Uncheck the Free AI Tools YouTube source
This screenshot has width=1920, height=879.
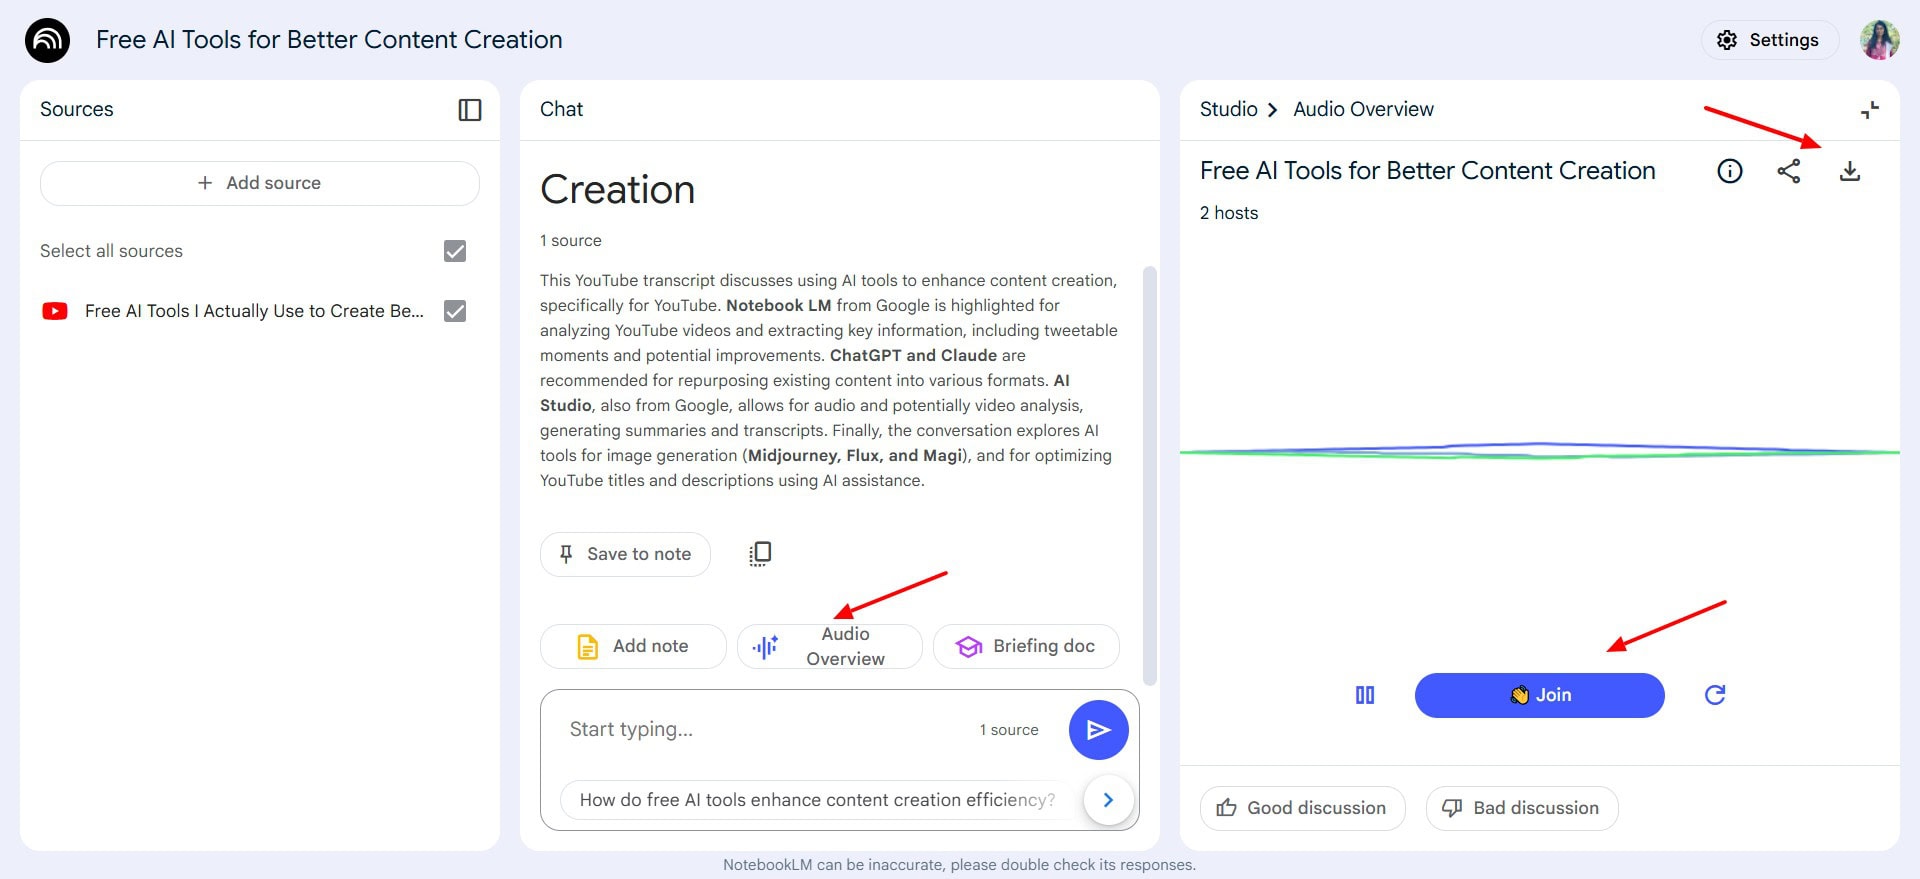[455, 311]
